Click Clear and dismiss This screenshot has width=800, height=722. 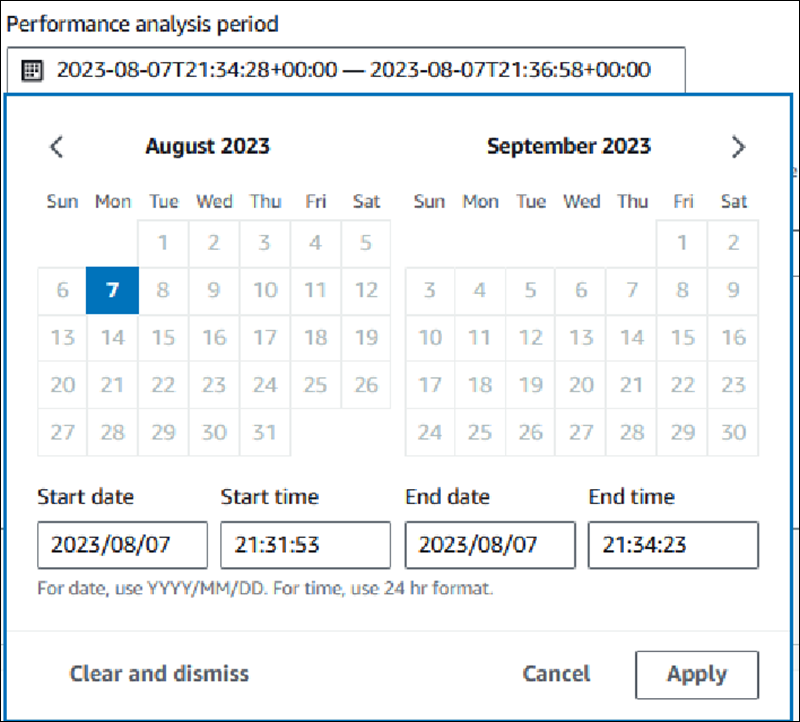tap(159, 674)
